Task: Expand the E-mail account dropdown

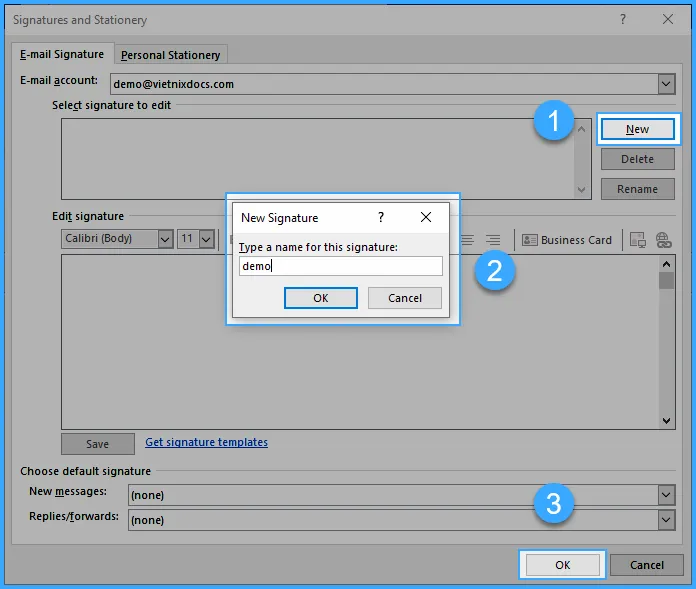Action: tap(667, 84)
